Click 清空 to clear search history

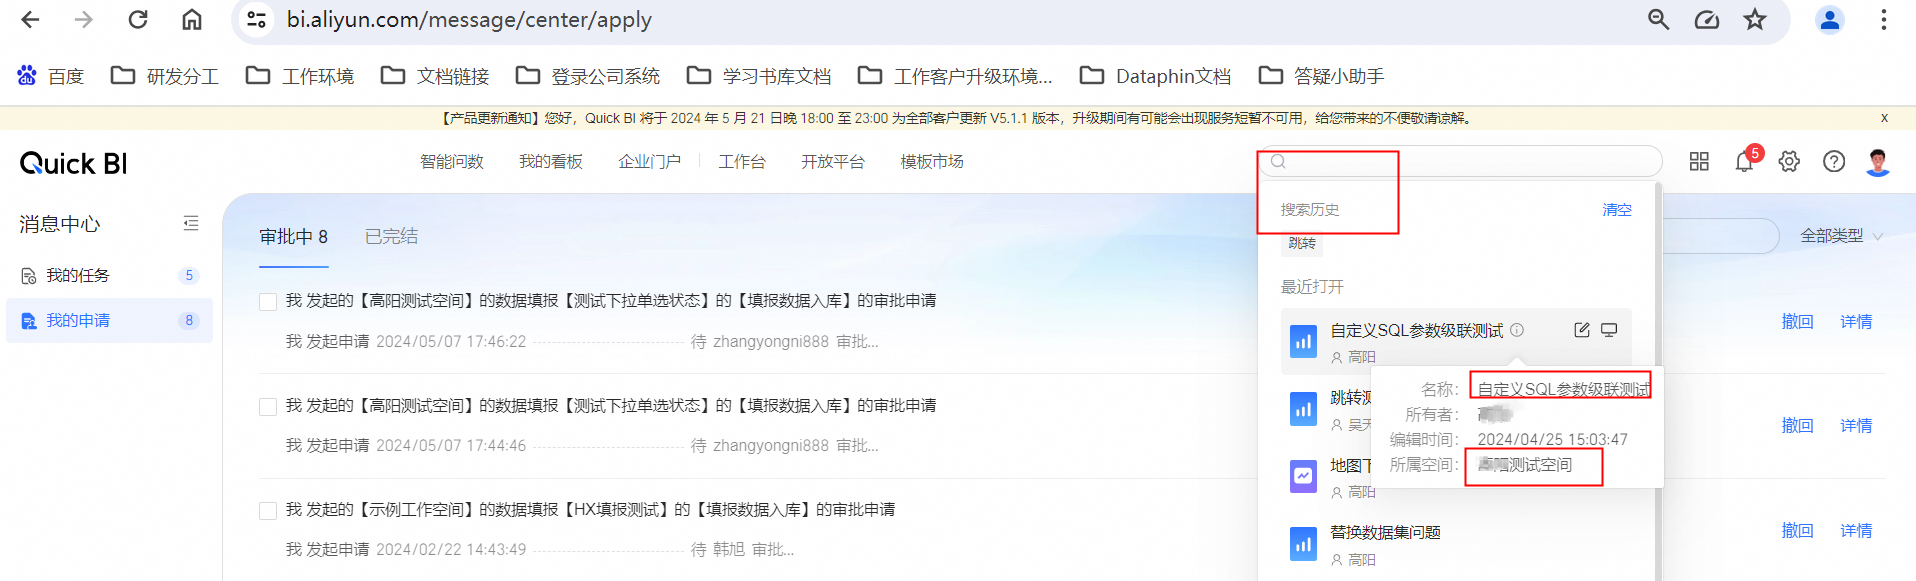1616,210
